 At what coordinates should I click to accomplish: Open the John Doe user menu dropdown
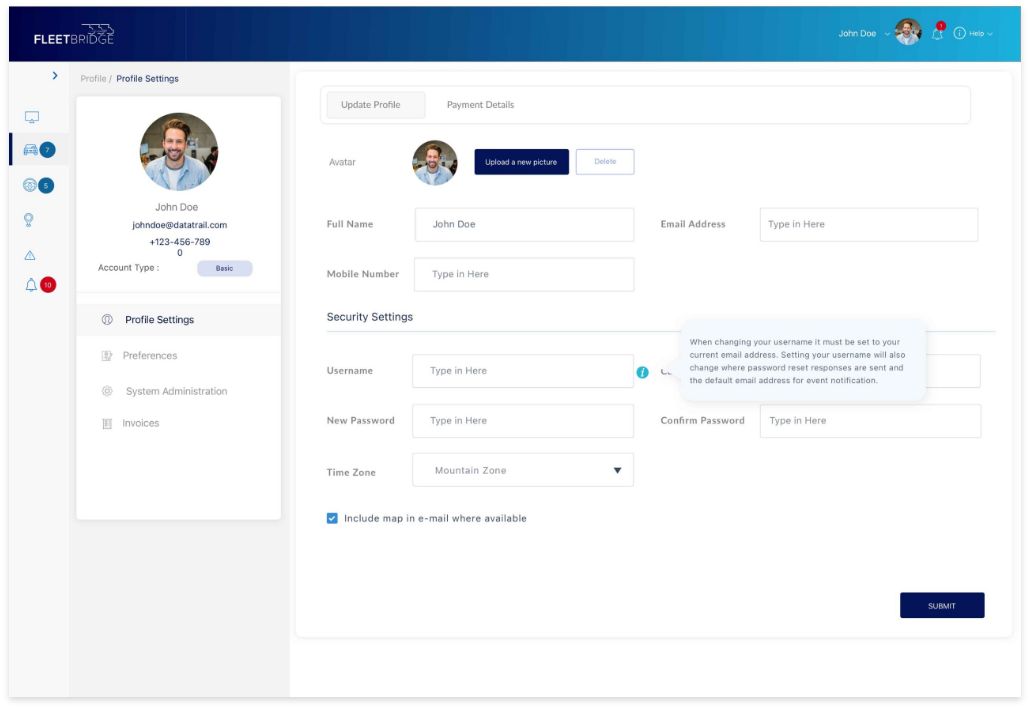864,33
